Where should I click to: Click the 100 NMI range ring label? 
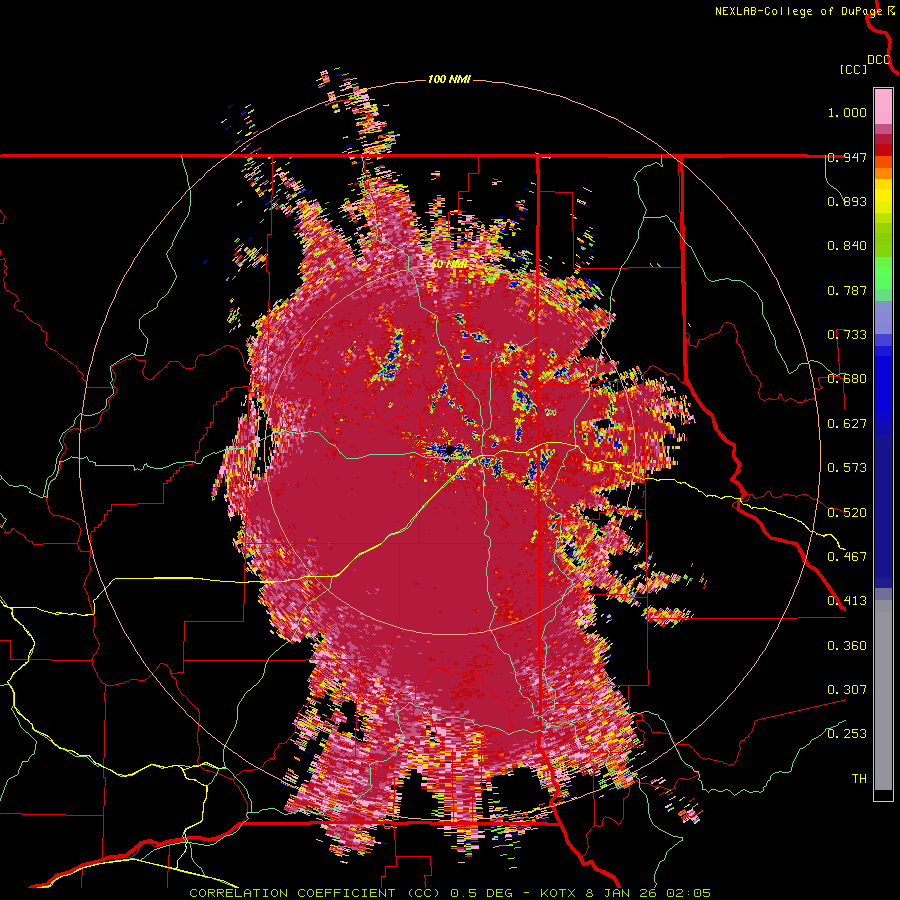pos(449,79)
